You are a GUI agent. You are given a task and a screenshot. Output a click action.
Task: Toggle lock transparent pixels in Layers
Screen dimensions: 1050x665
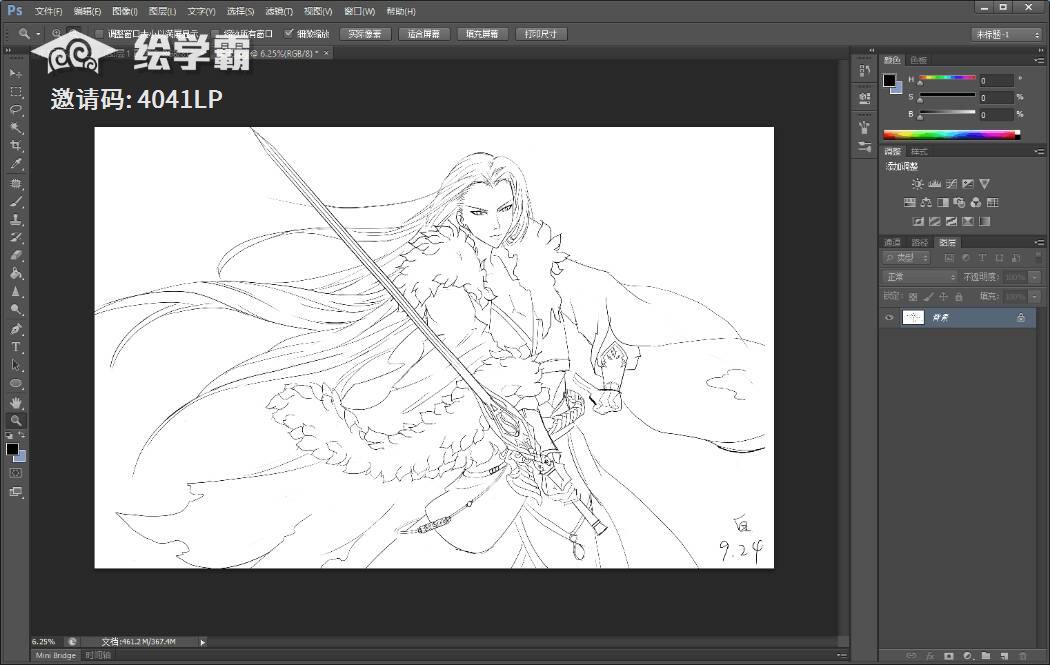pyautogui.click(x=913, y=296)
